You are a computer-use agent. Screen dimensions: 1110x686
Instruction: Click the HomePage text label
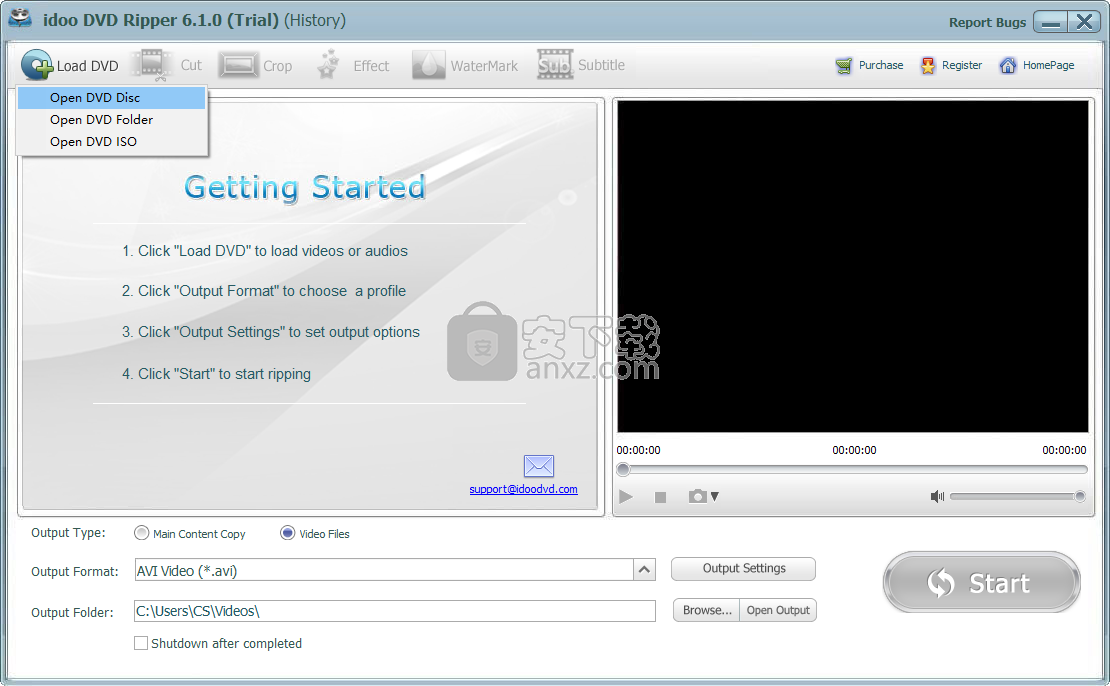(1048, 65)
